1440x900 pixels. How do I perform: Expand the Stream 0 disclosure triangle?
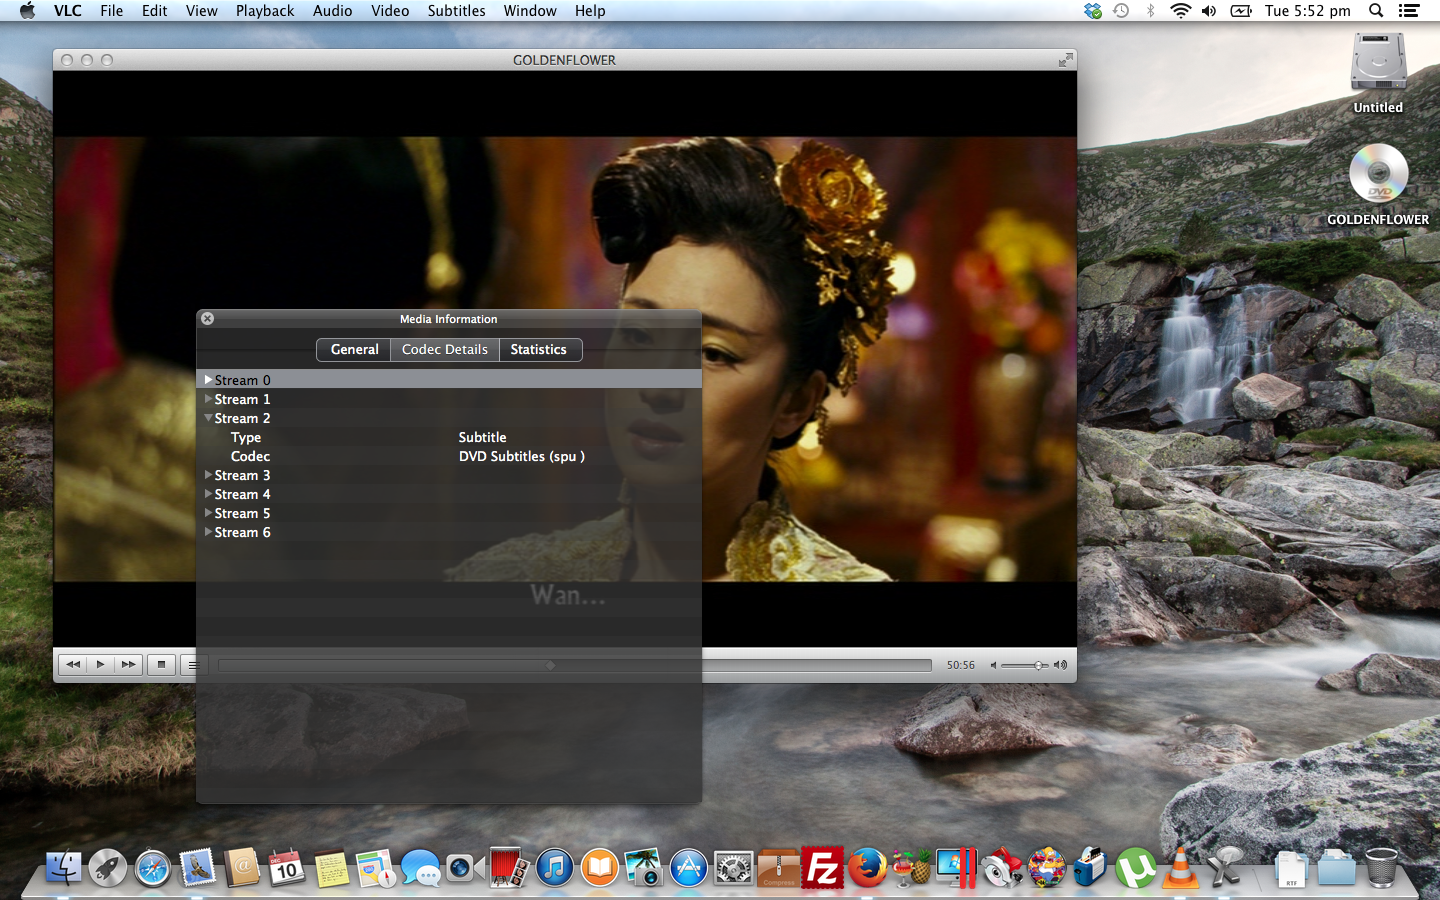pyautogui.click(x=208, y=380)
